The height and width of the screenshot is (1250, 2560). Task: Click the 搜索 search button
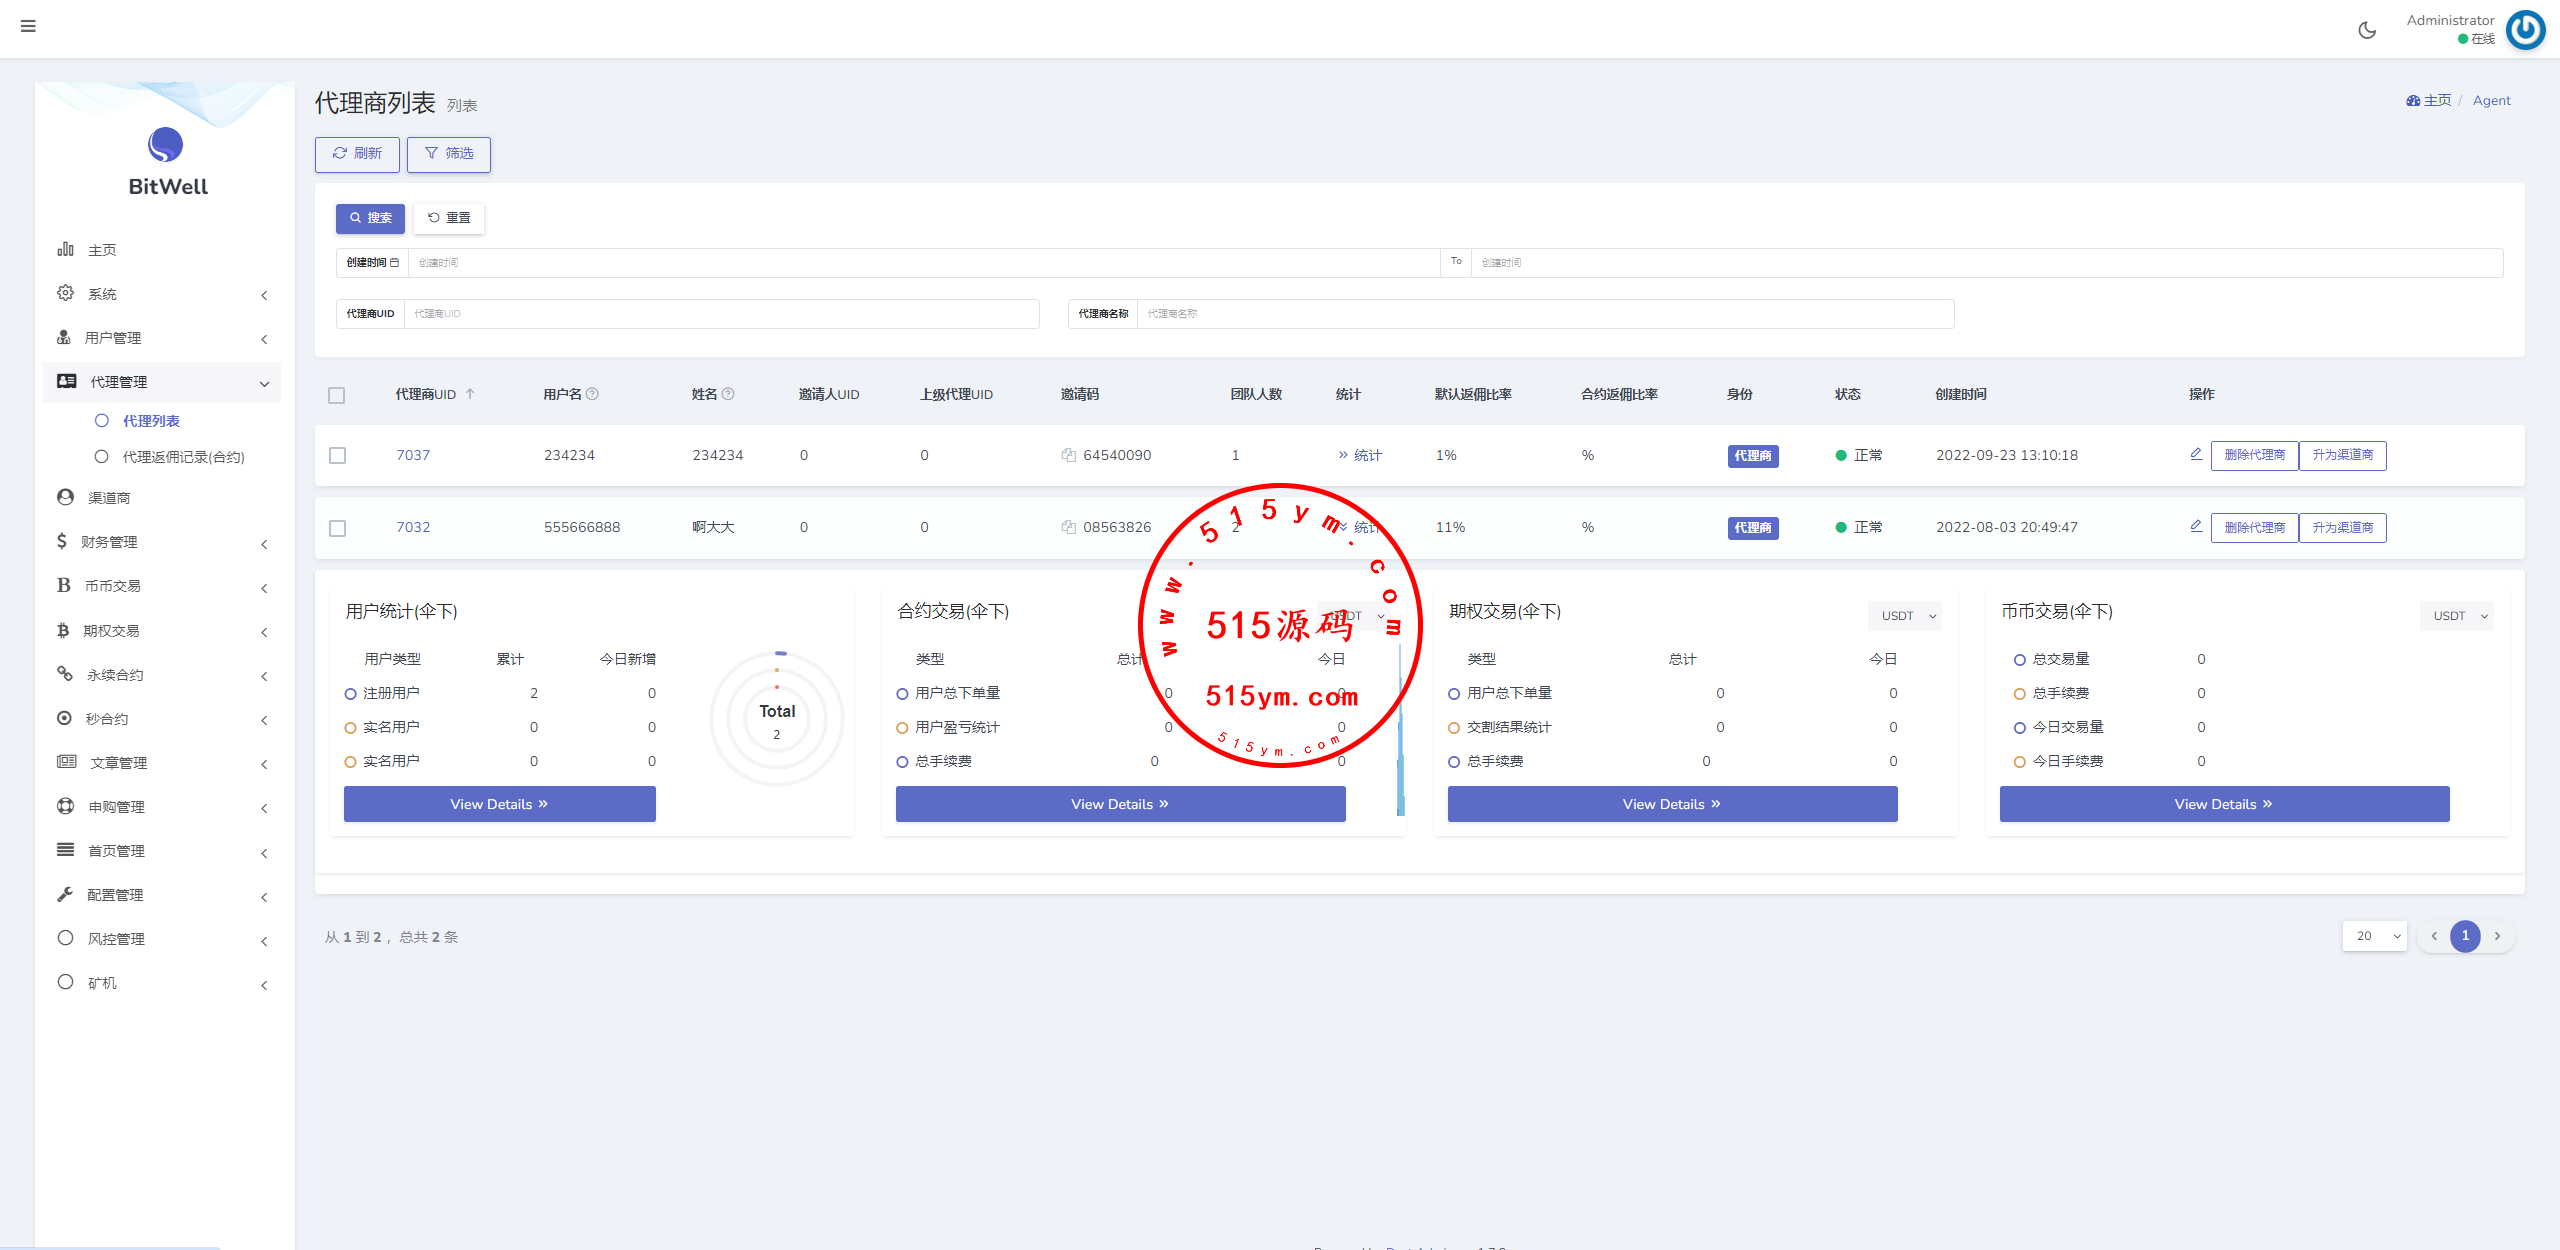pyautogui.click(x=370, y=218)
